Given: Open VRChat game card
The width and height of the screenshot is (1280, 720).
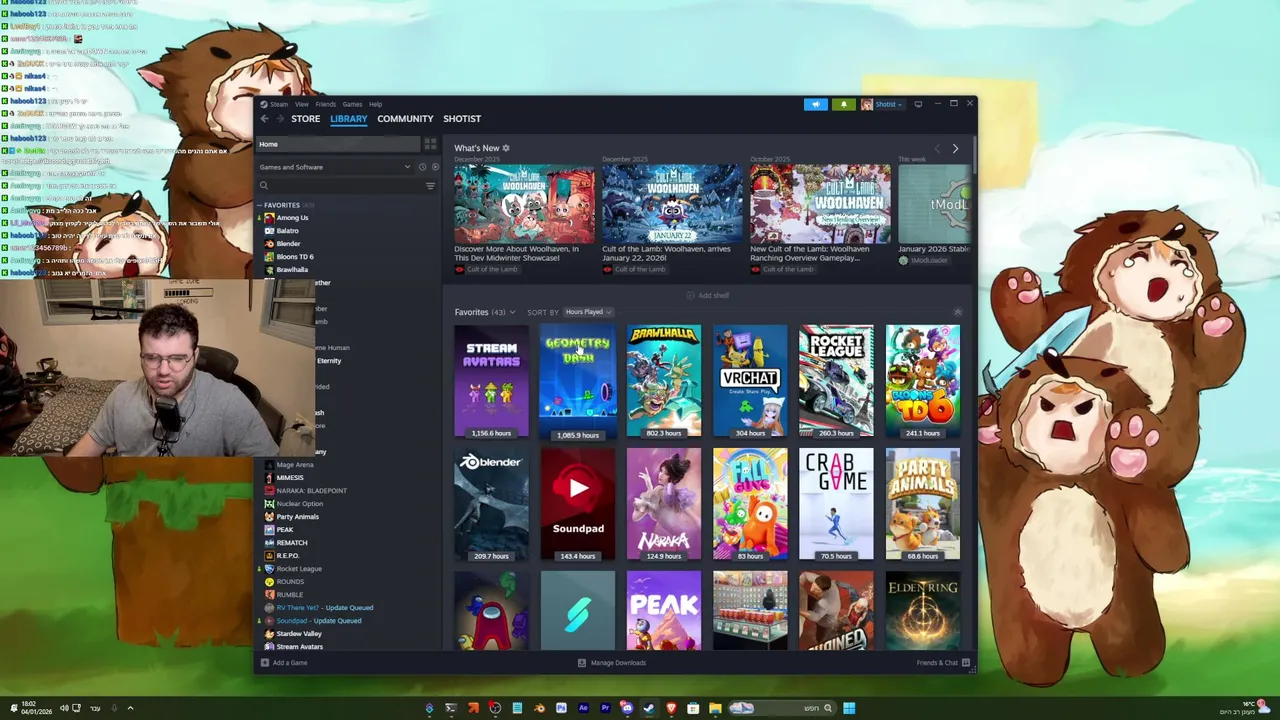Looking at the screenshot, I should [x=750, y=381].
